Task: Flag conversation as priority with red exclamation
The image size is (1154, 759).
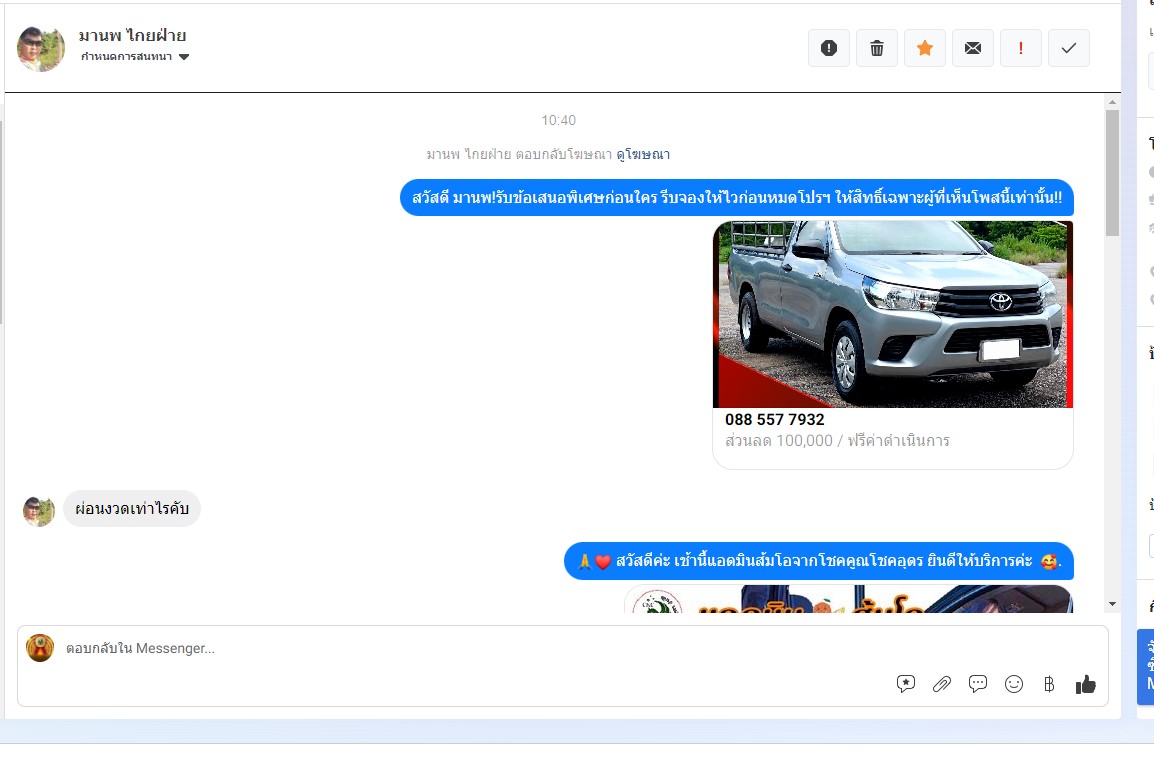Action: (x=1021, y=48)
